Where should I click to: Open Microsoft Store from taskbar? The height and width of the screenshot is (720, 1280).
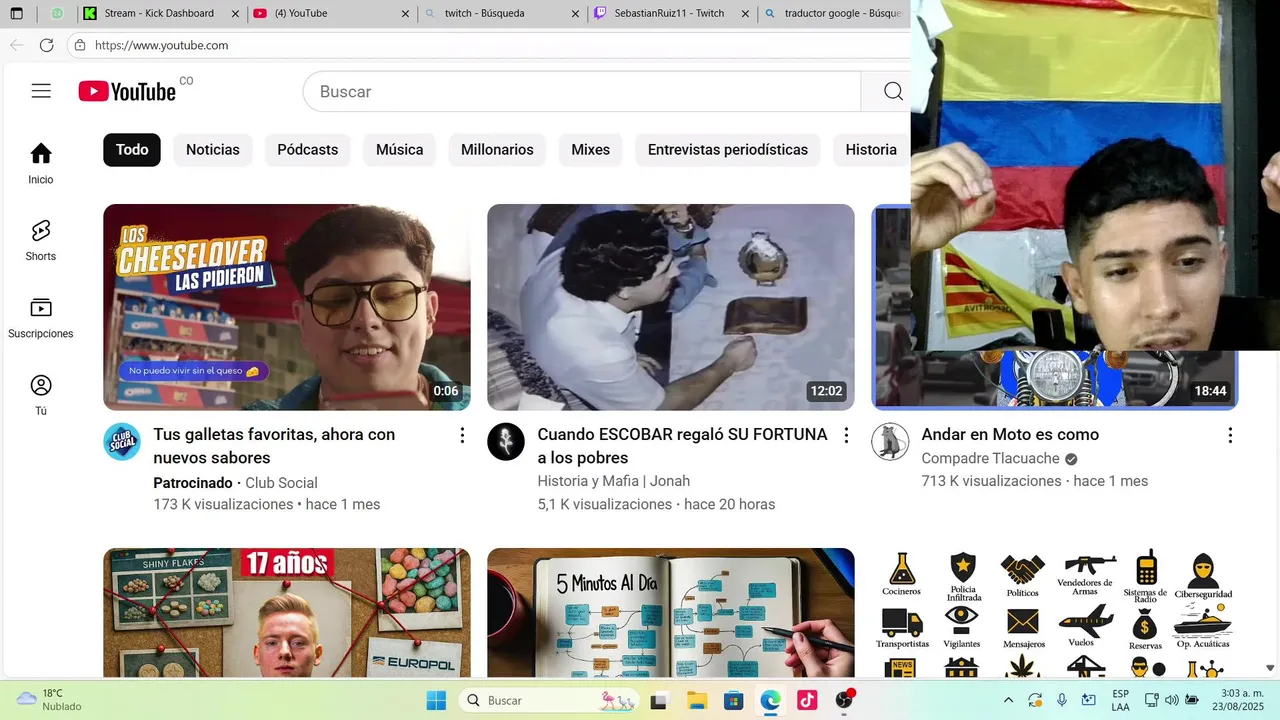[x=733, y=700]
